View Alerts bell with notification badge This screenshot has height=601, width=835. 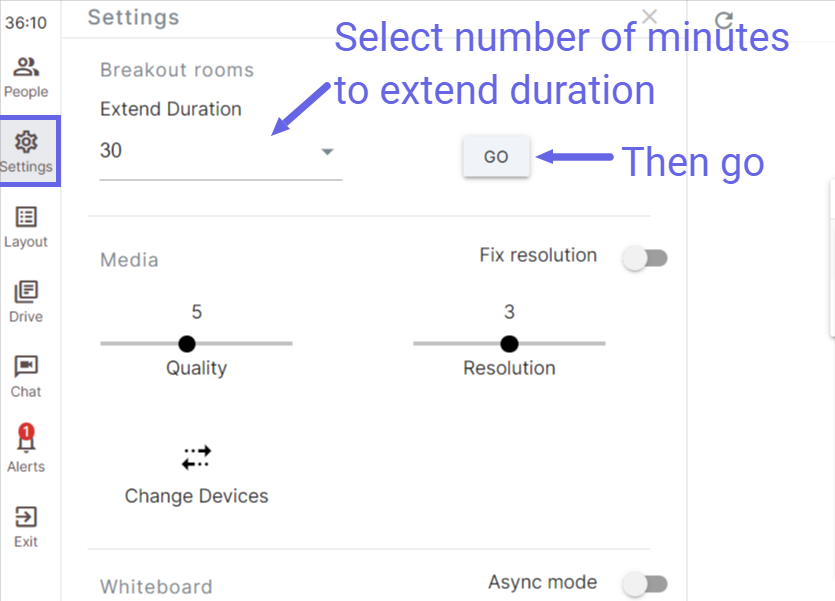tap(26, 438)
